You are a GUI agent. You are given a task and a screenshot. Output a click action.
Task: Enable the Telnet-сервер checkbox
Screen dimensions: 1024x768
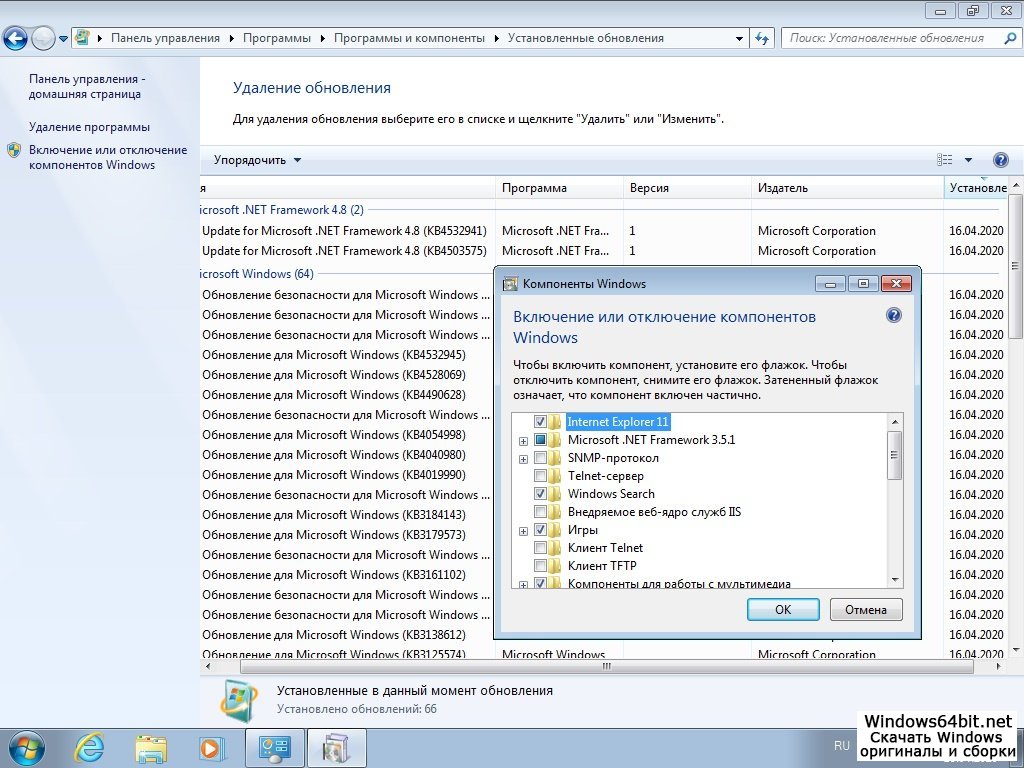[x=541, y=476]
